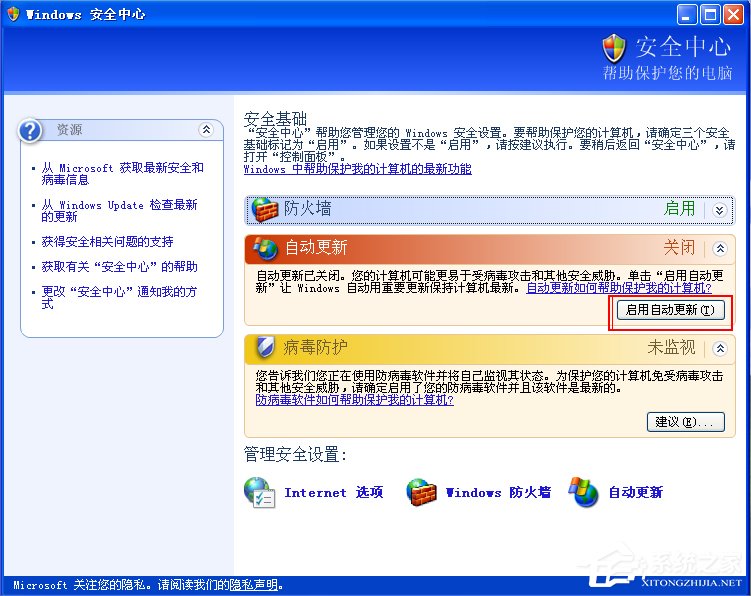751x596 pixels.
Task: Collapse the 资源 panel chevron
Action: pyautogui.click(x=206, y=129)
